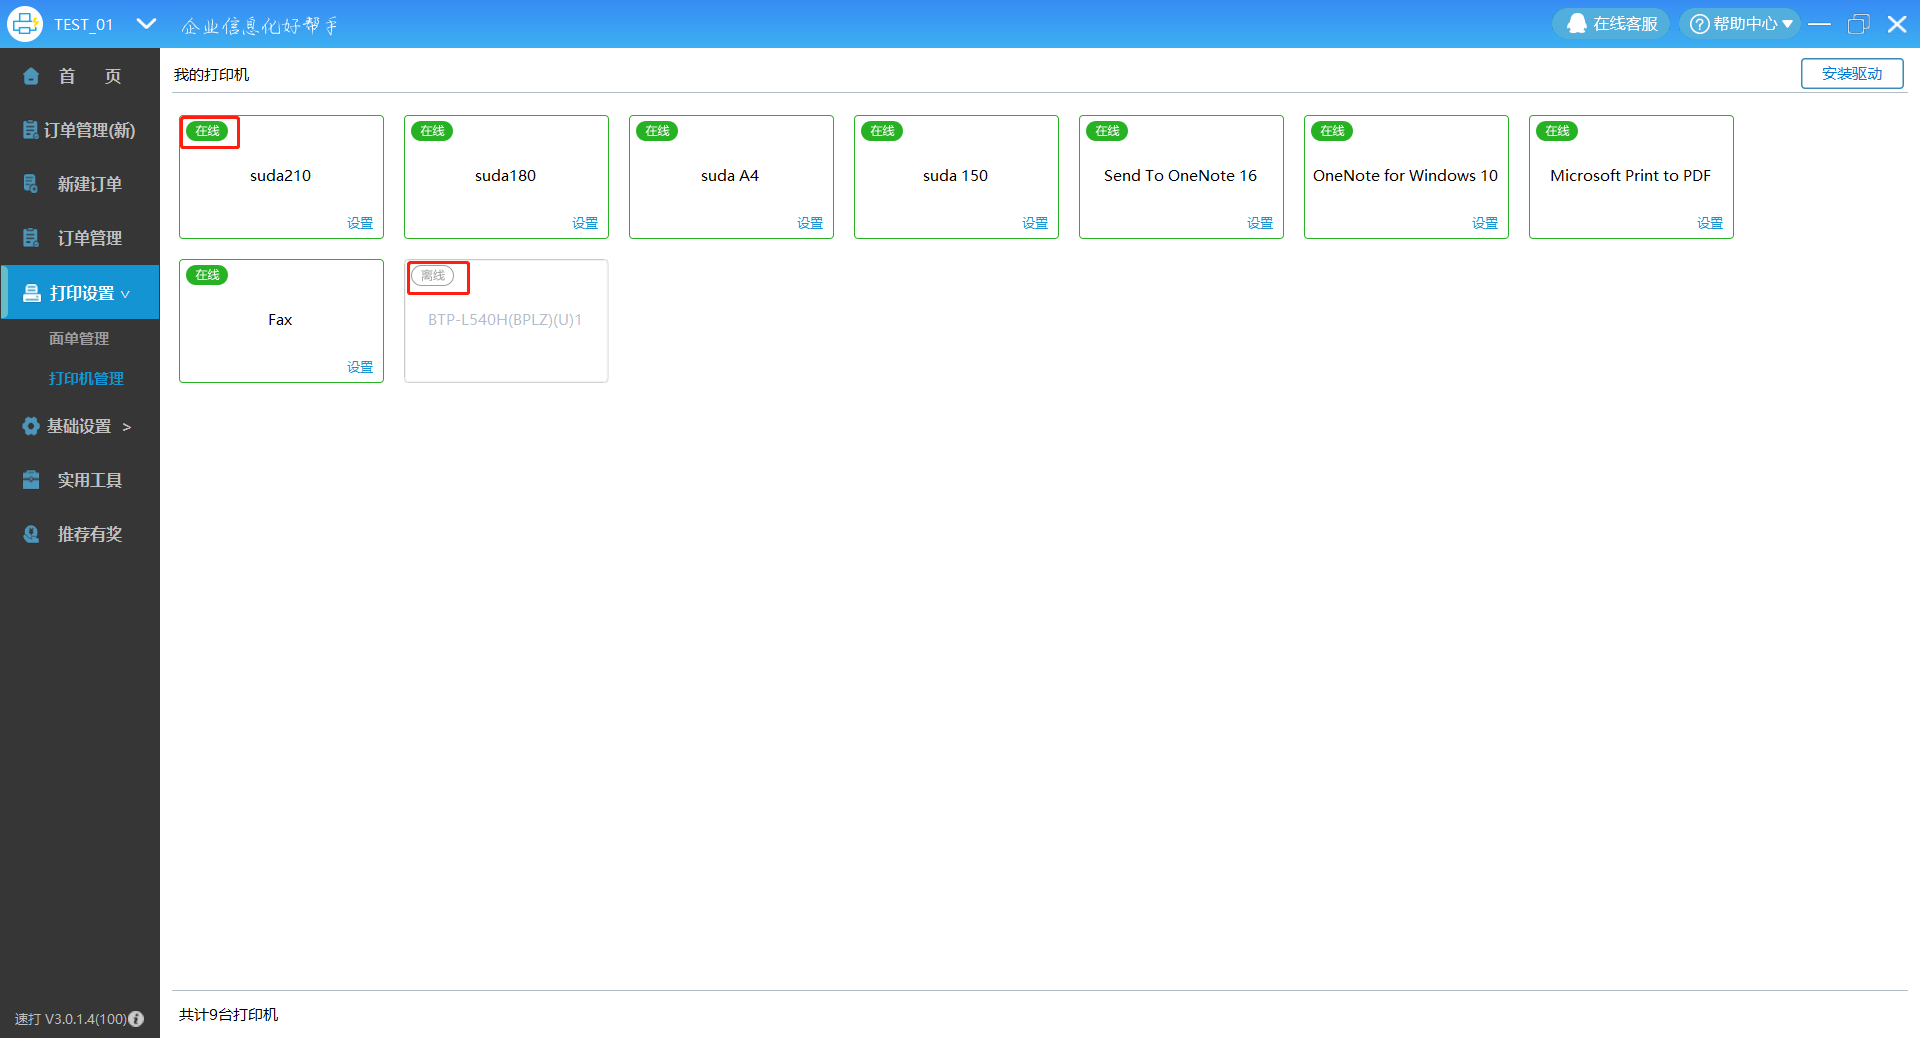Select the suda 150 printer name

(955, 176)
